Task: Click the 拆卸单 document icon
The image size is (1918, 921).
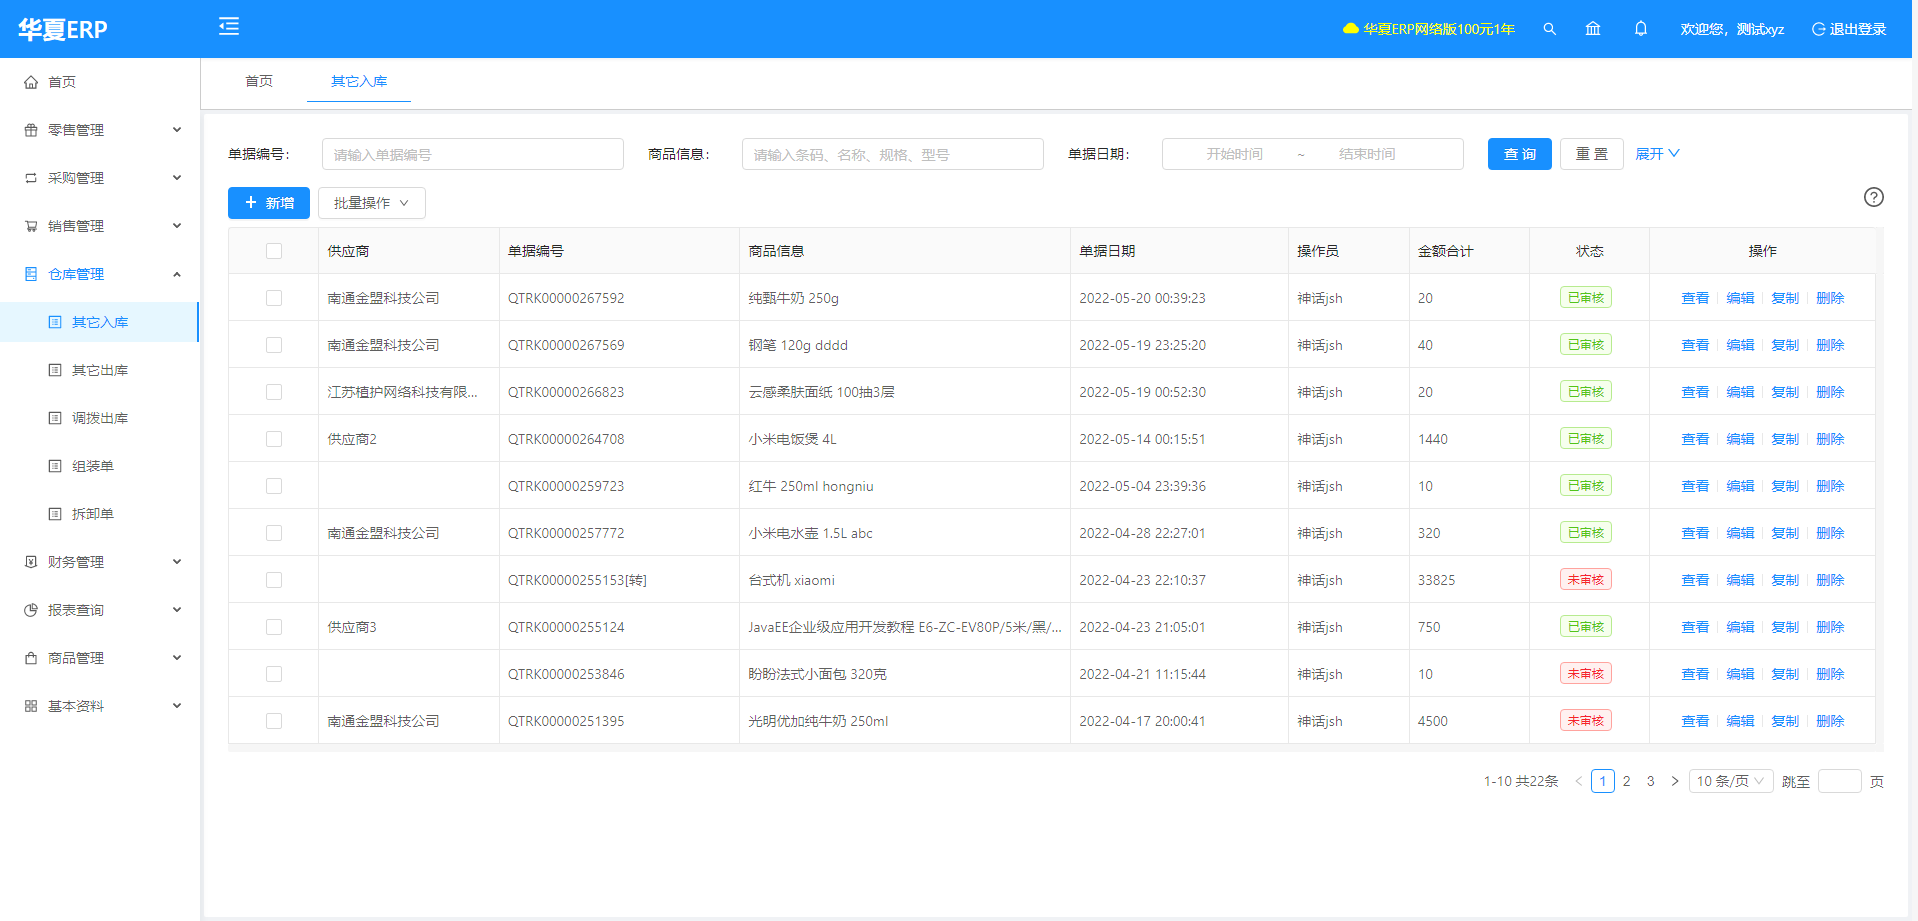Action: (x=55, y=514)
